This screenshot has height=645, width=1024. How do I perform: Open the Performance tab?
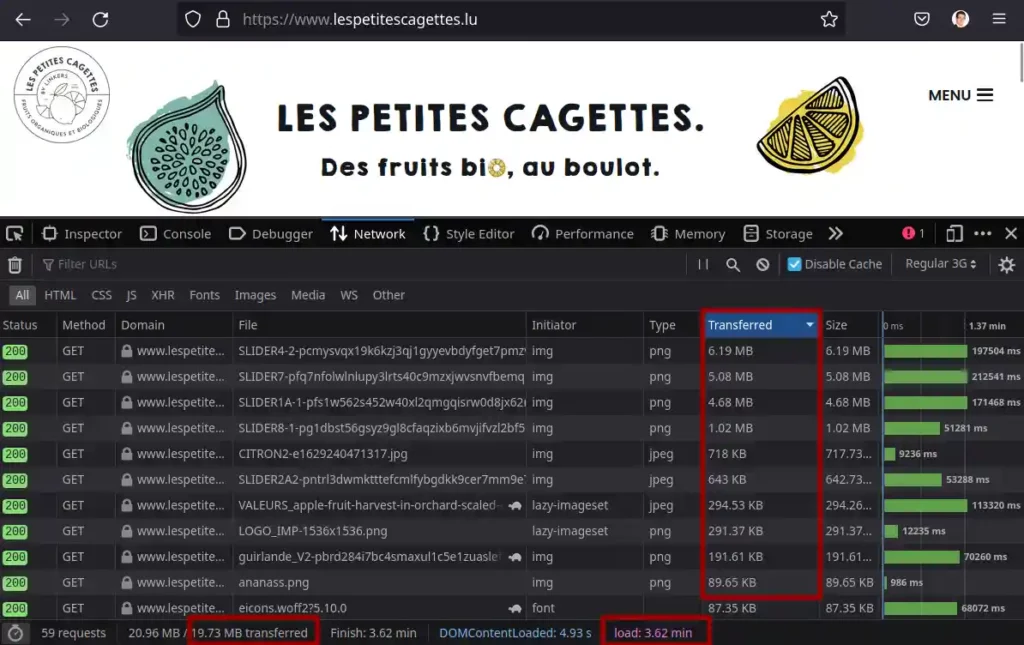pos(583,234)
